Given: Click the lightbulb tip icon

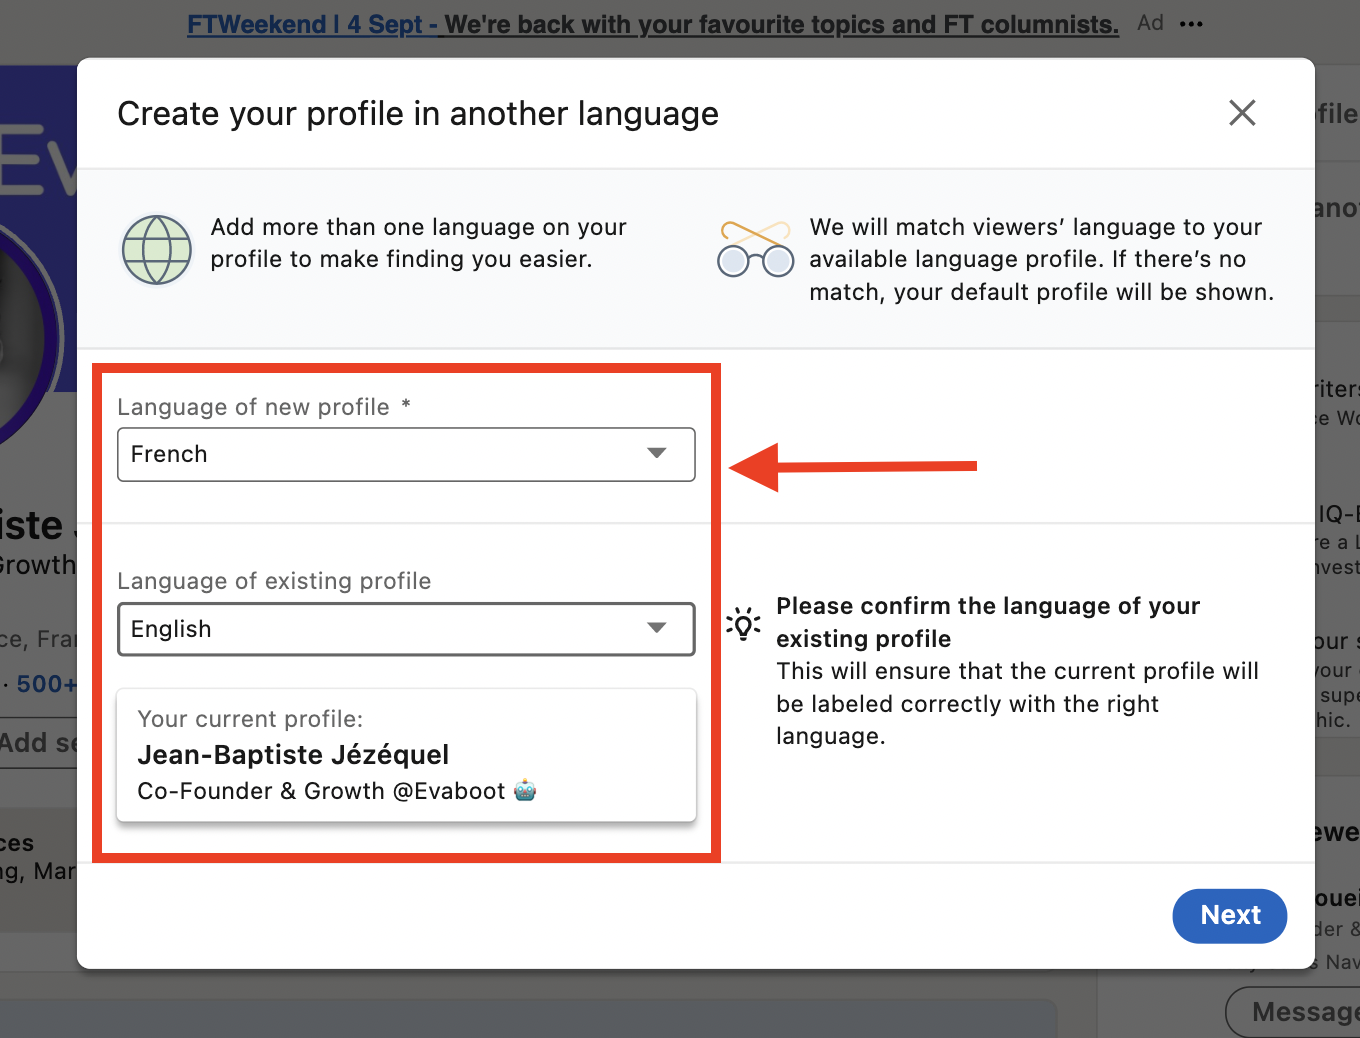Looking at the screenshot, I should (x=743, y=623).
